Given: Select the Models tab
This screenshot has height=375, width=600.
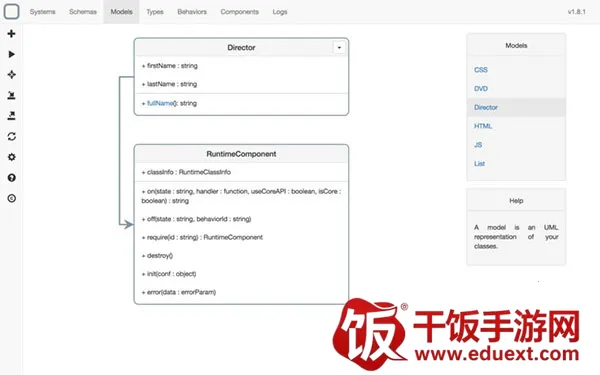Looking at the screenshot, I should (121, 12).
